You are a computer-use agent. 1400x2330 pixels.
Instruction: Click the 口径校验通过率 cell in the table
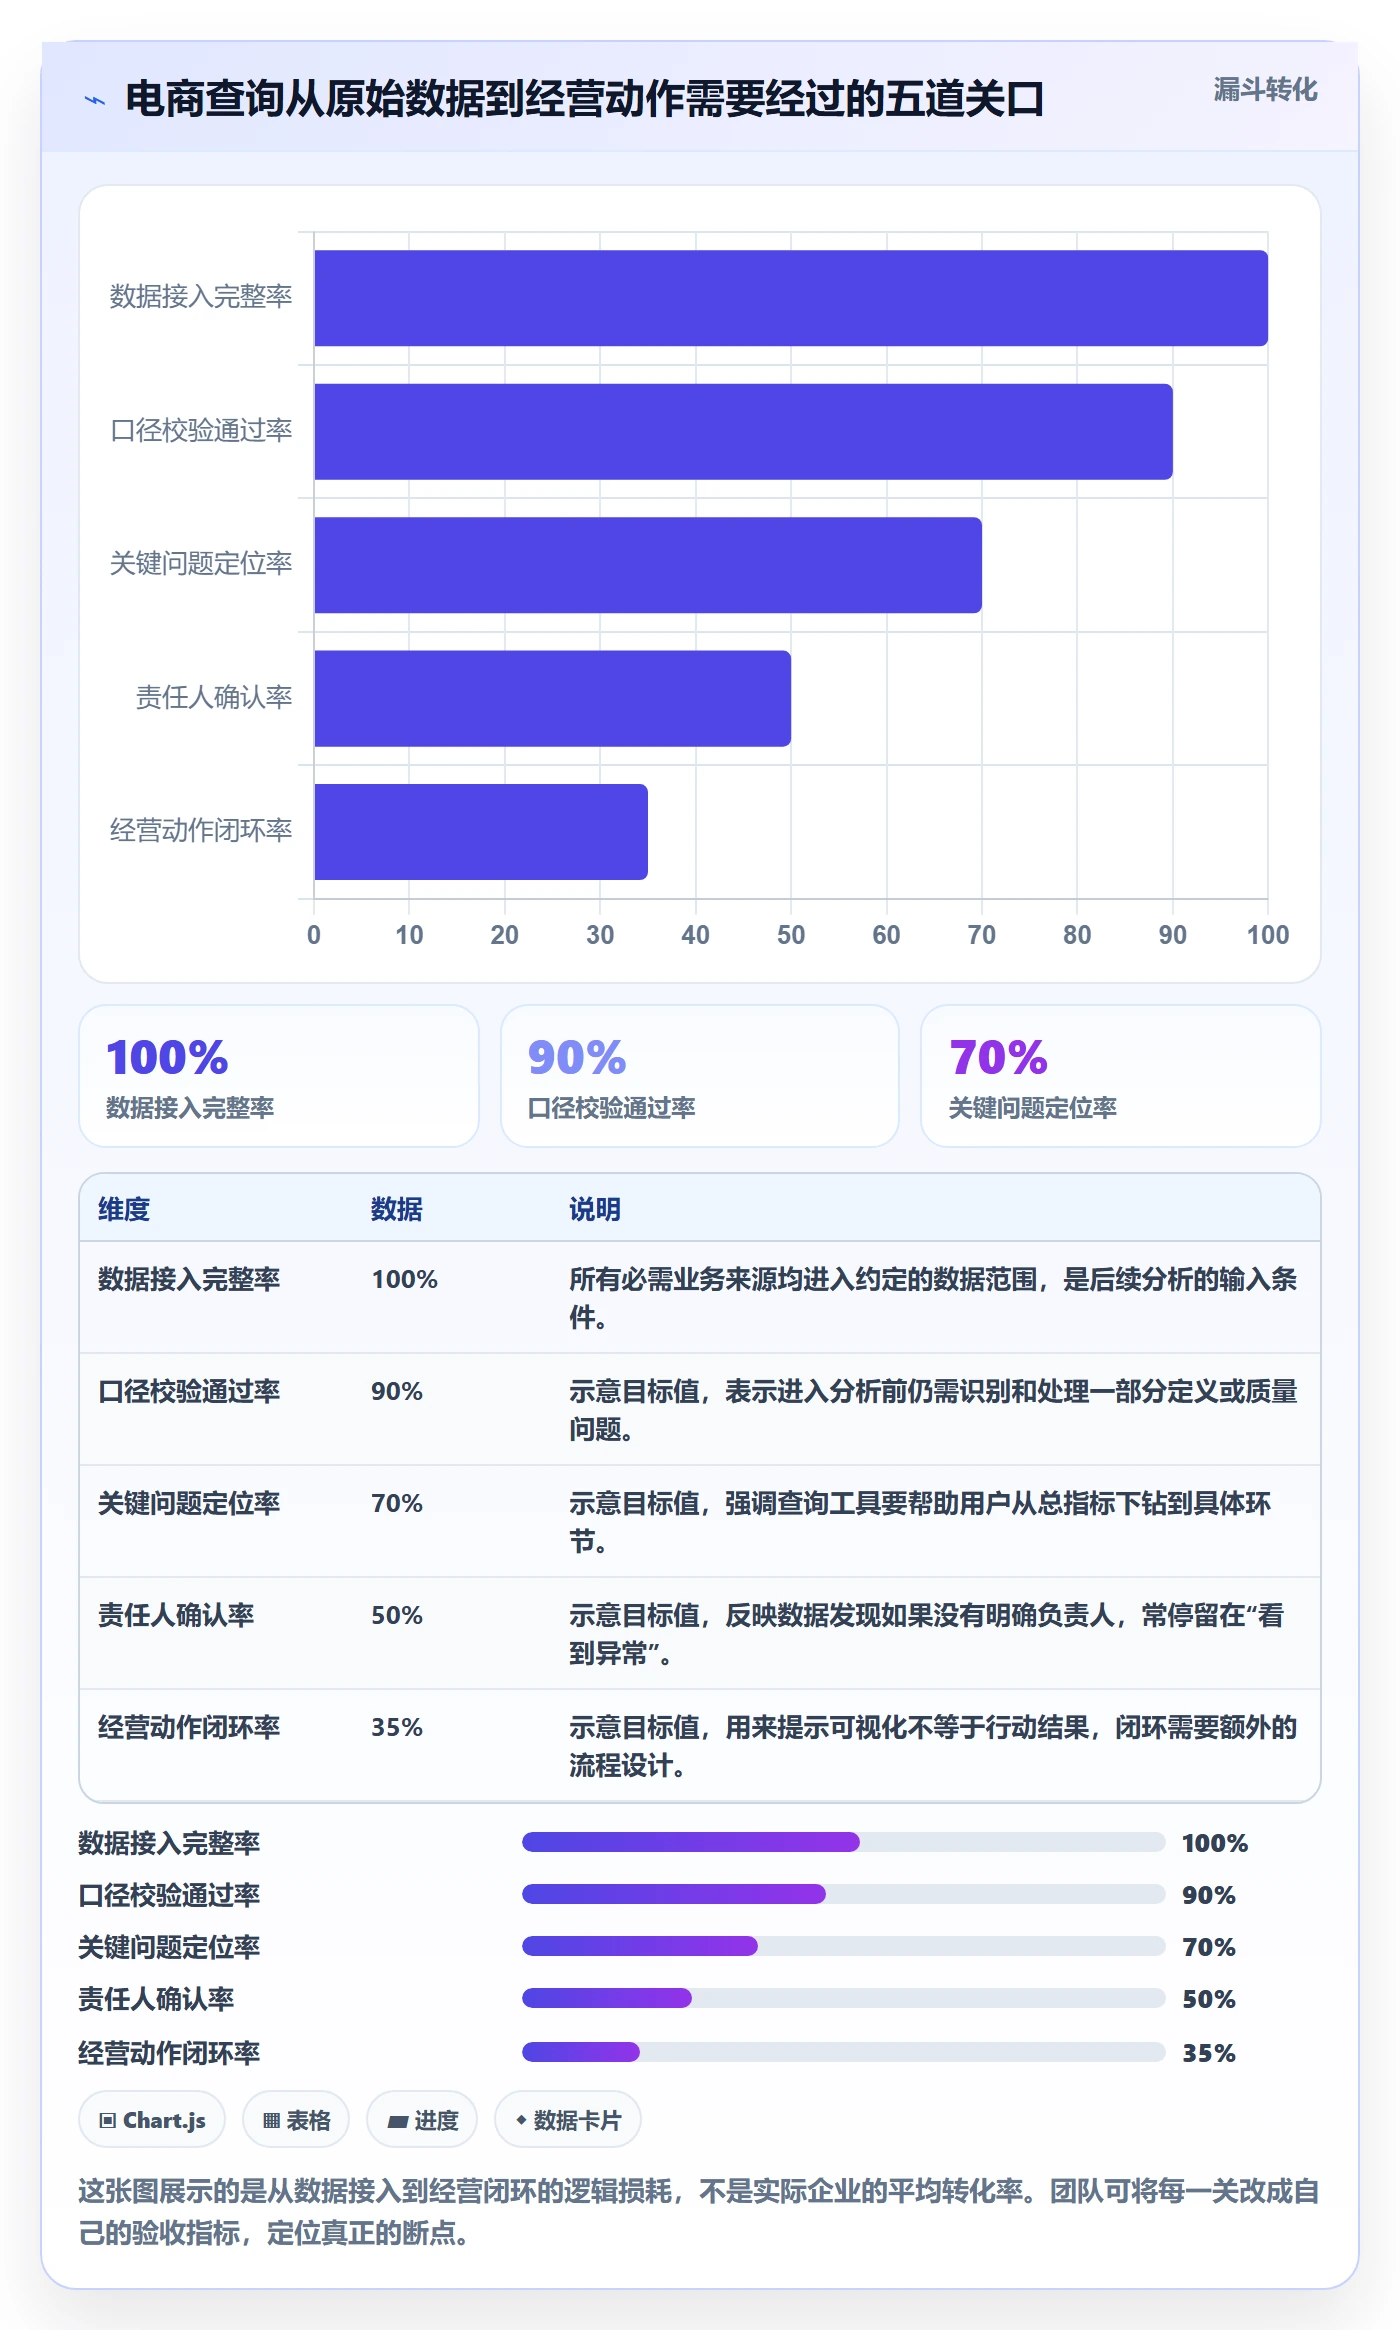189,1391
